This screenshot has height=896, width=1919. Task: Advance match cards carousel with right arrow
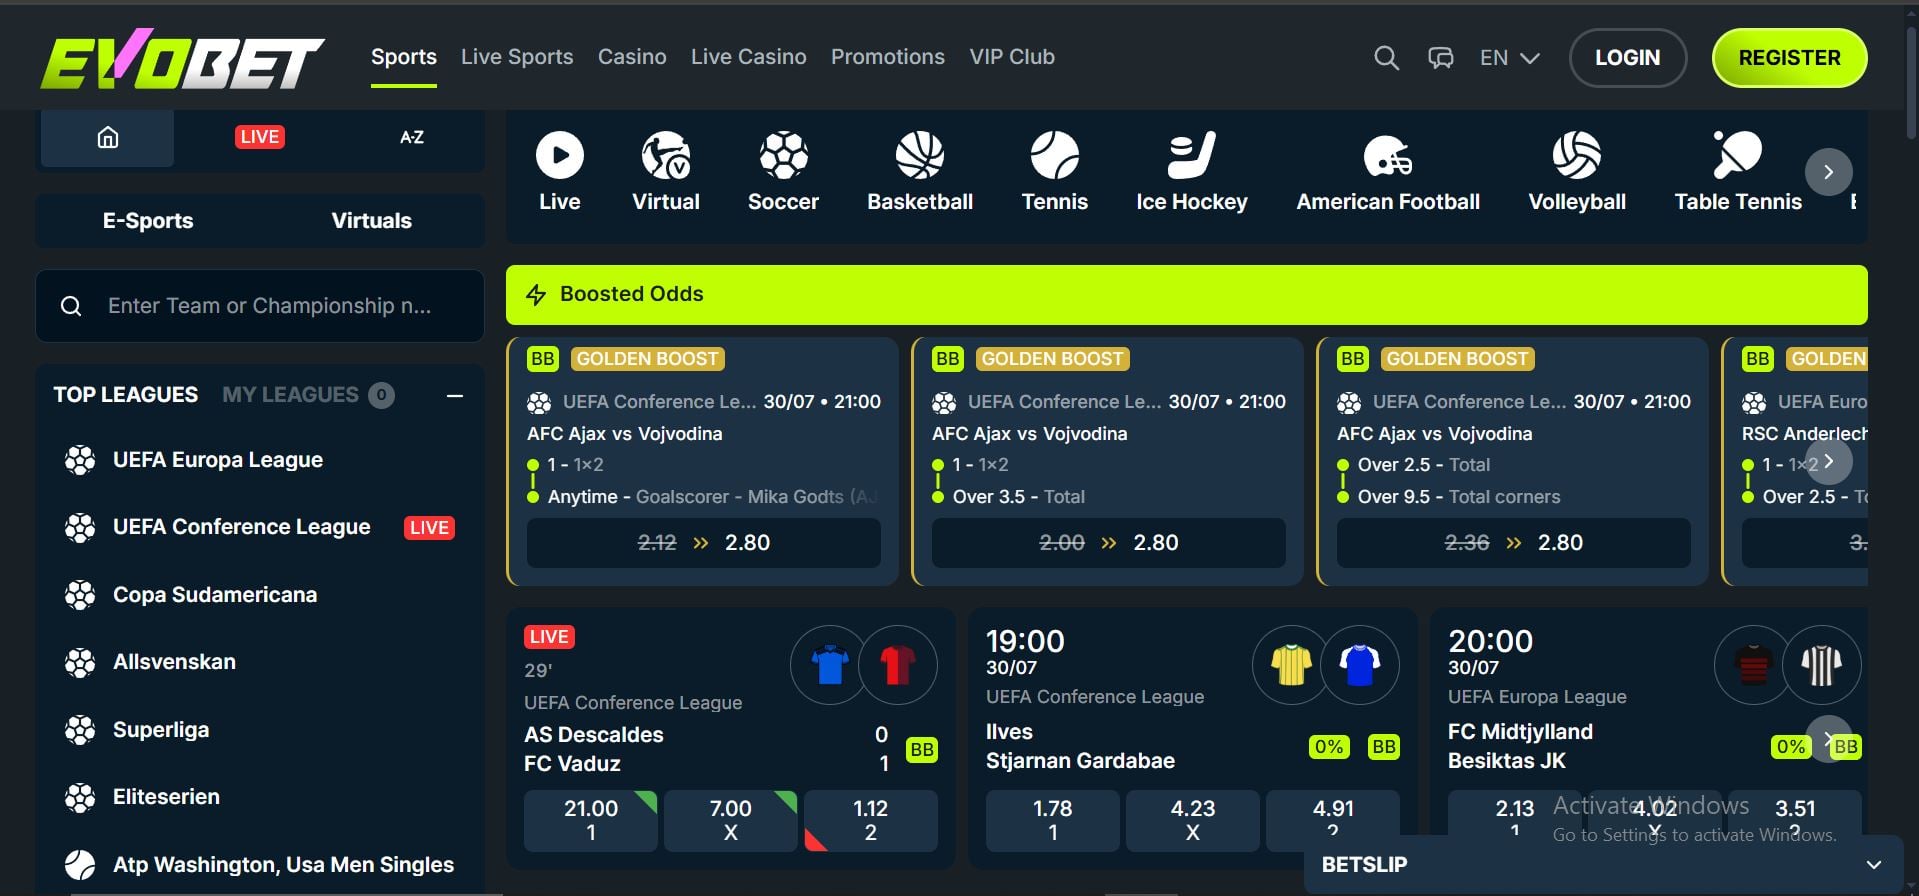pyautogui.click(x=1829, y=739)
